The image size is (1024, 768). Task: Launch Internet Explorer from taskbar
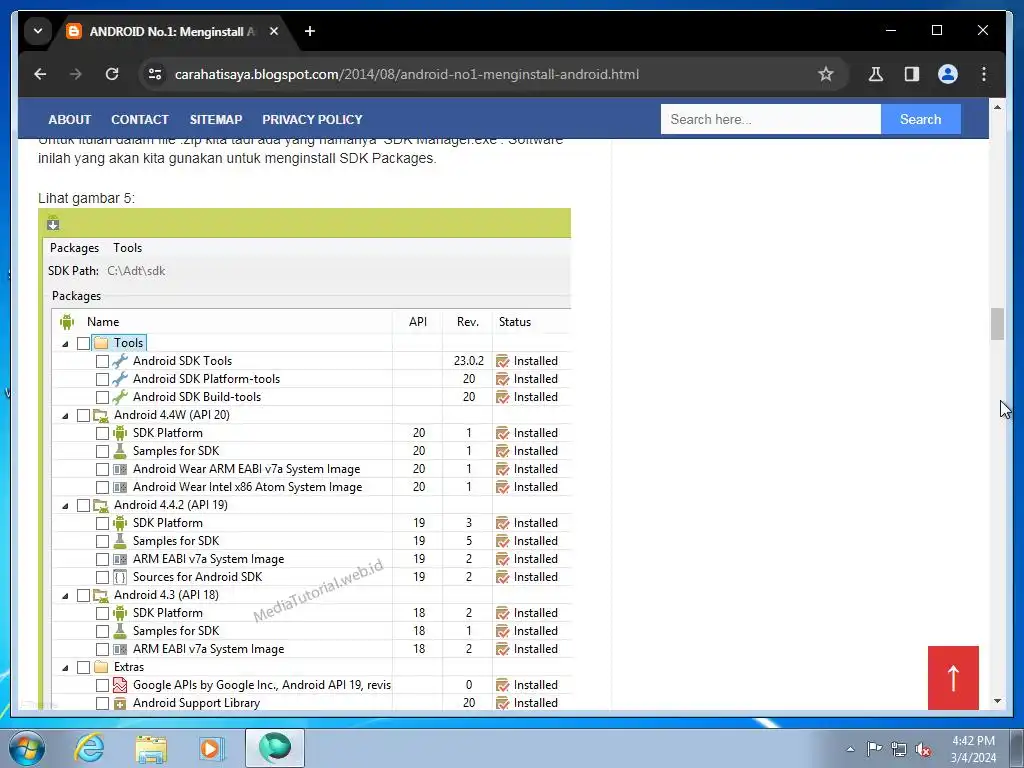pyautogui.click(x=89, y=748)
